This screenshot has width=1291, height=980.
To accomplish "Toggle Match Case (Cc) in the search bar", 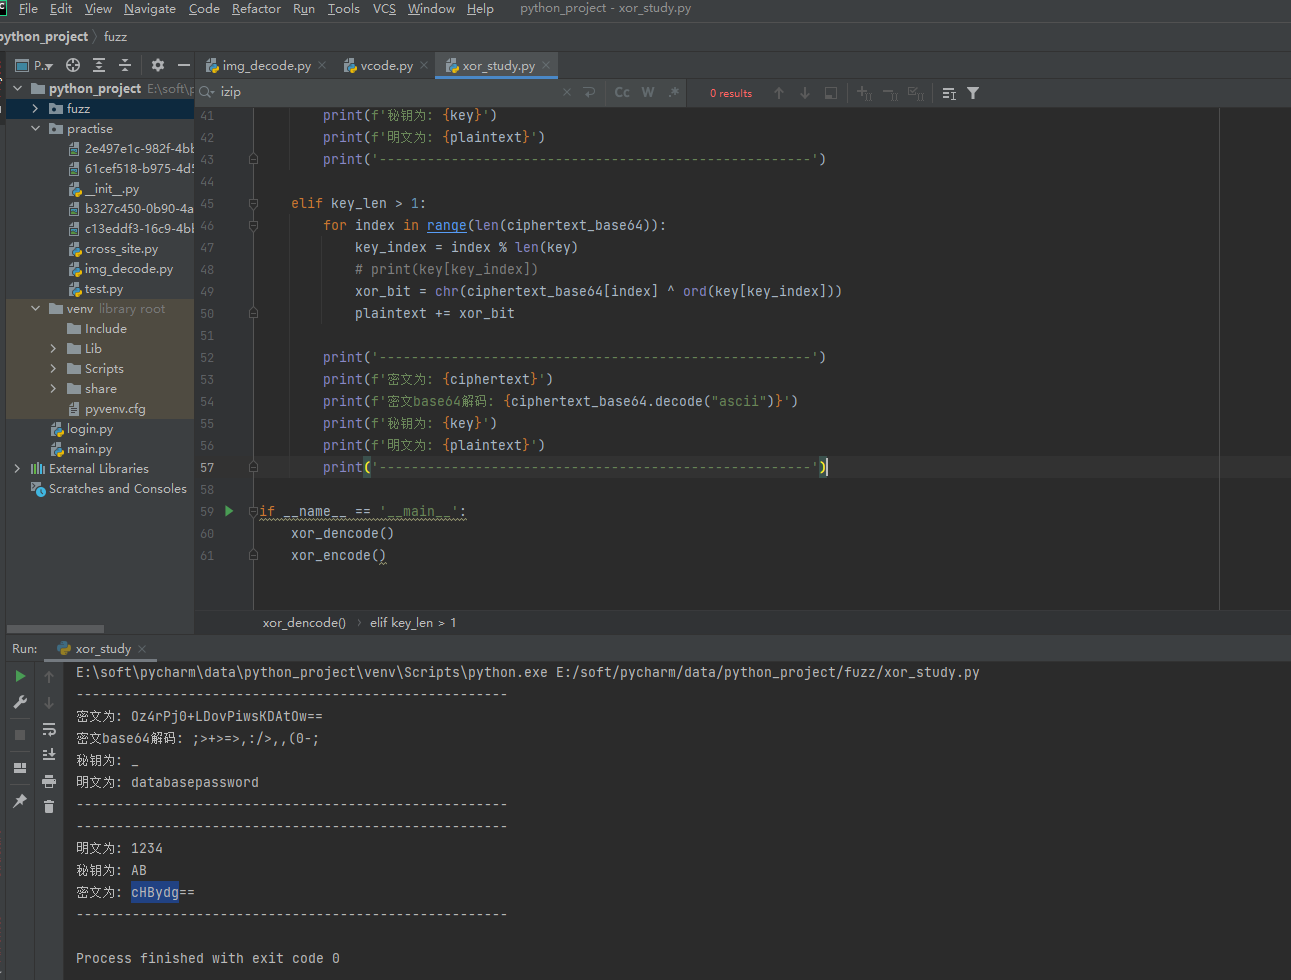I will pyautogui.click(x=622, y=92).
